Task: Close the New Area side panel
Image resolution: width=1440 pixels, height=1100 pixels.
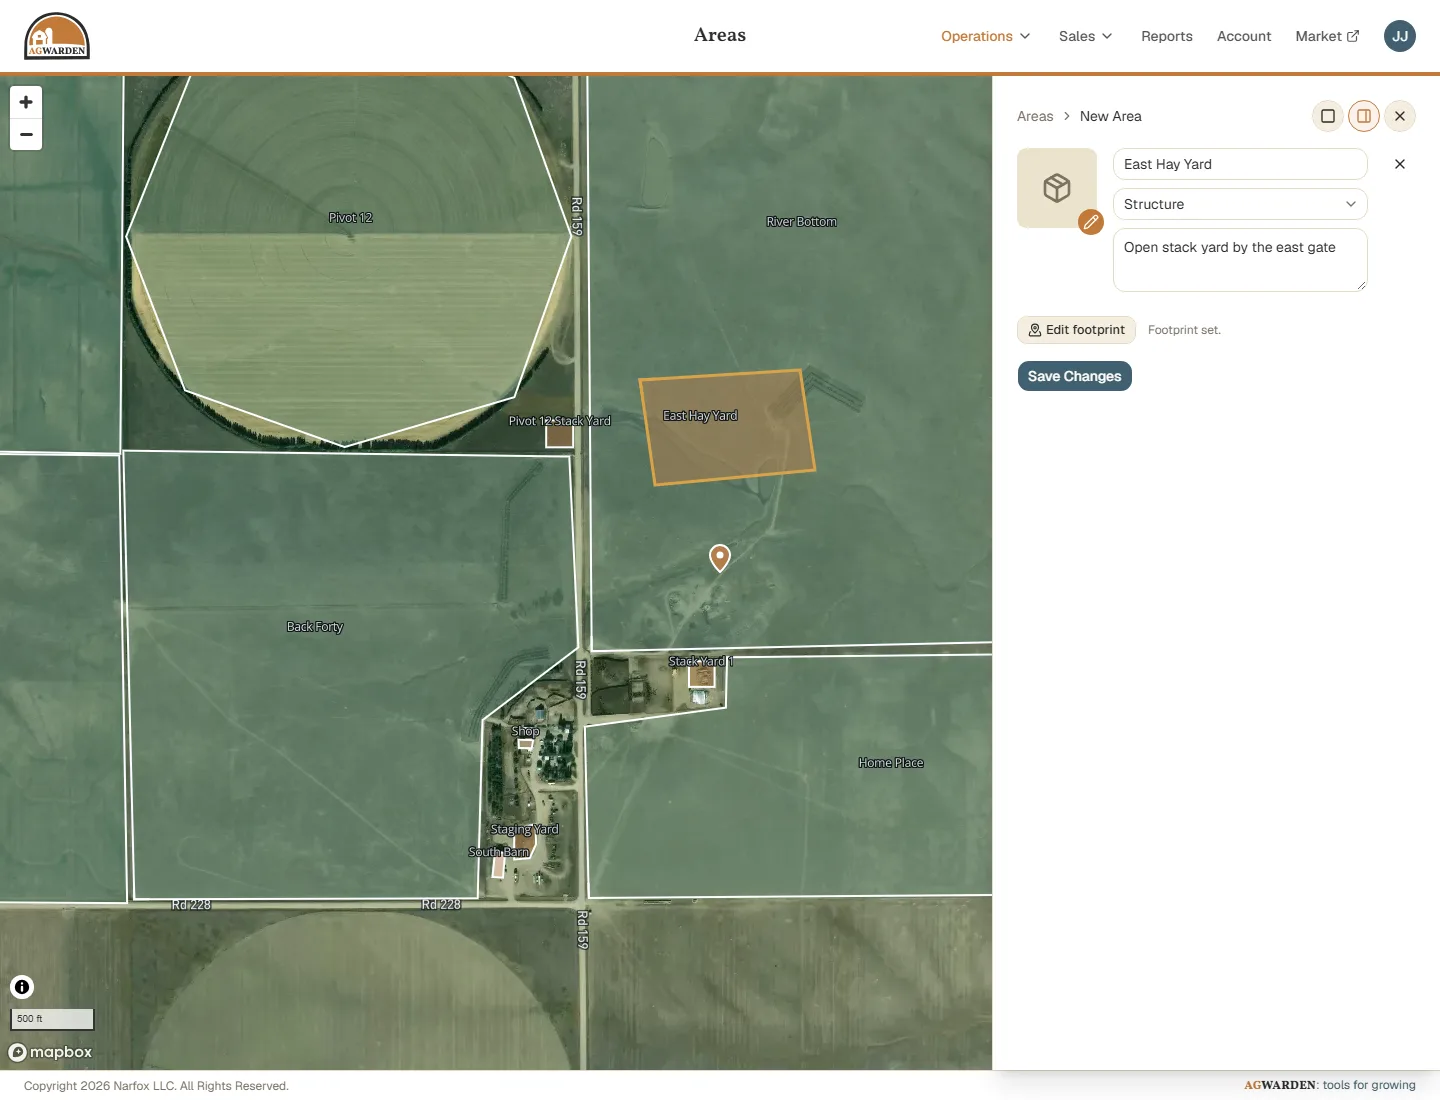Action: (1400, 116)
